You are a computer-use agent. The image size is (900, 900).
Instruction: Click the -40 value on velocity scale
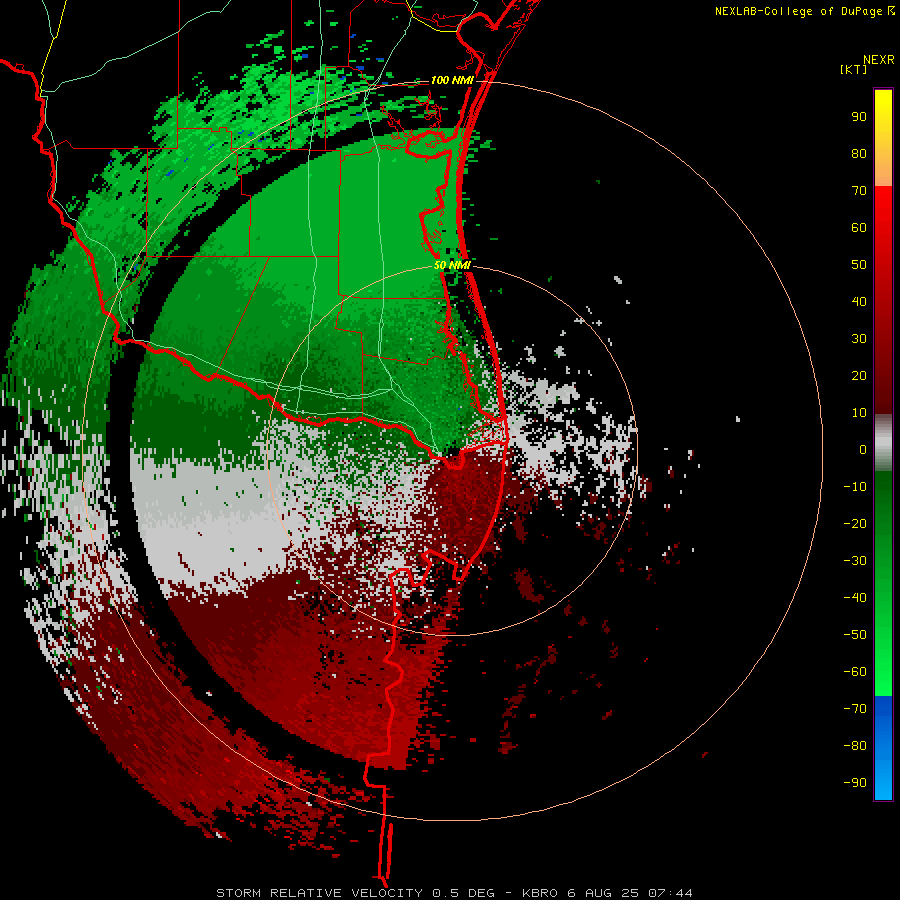pyautogui.click(x=855, y=598)
